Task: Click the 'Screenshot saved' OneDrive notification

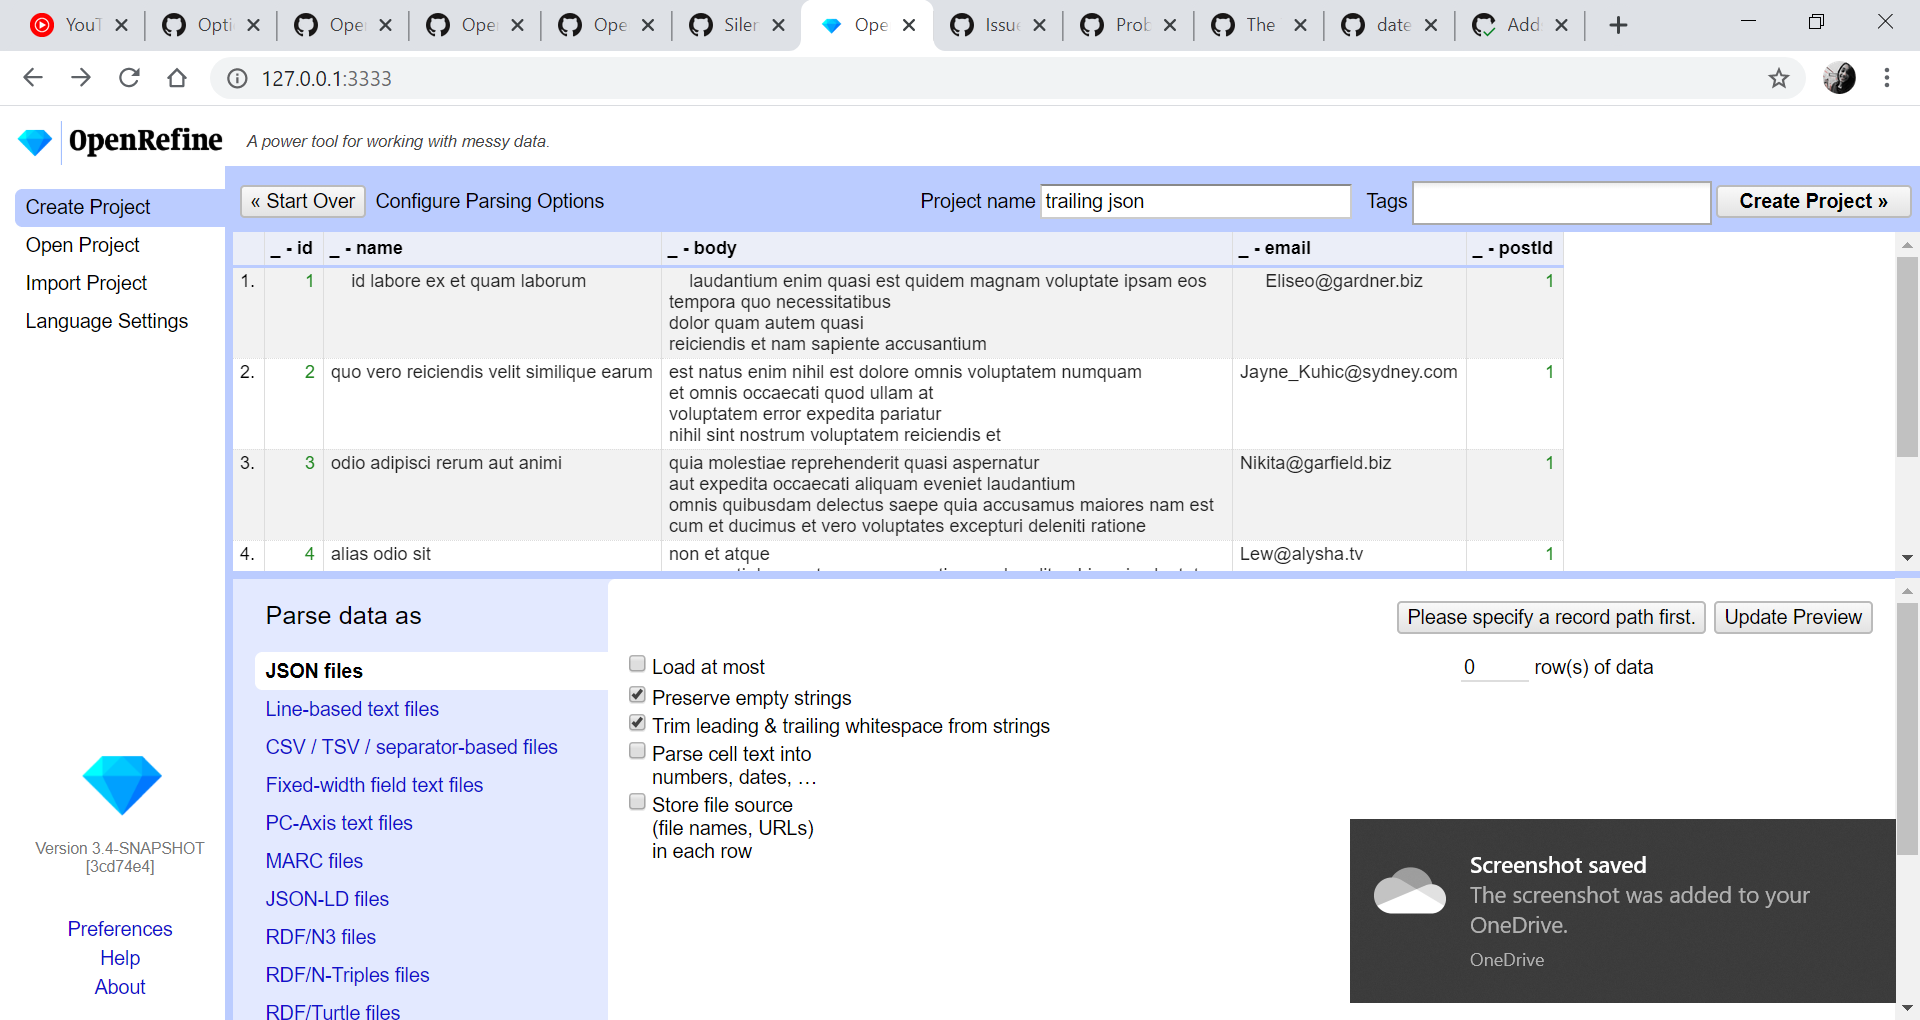Action: pyautogui.click(x=1622, y=911)
